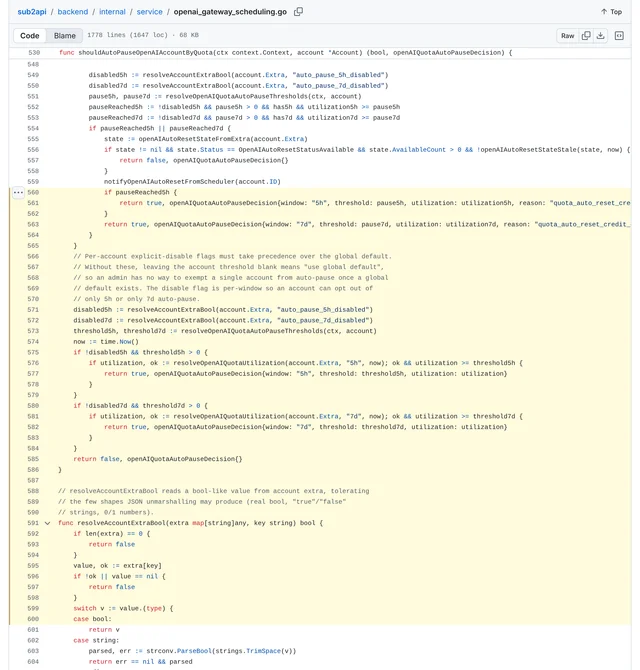Click comment "only 5h or only 7d auto-pause"
The image size is (640, 670).
[136, 299]
